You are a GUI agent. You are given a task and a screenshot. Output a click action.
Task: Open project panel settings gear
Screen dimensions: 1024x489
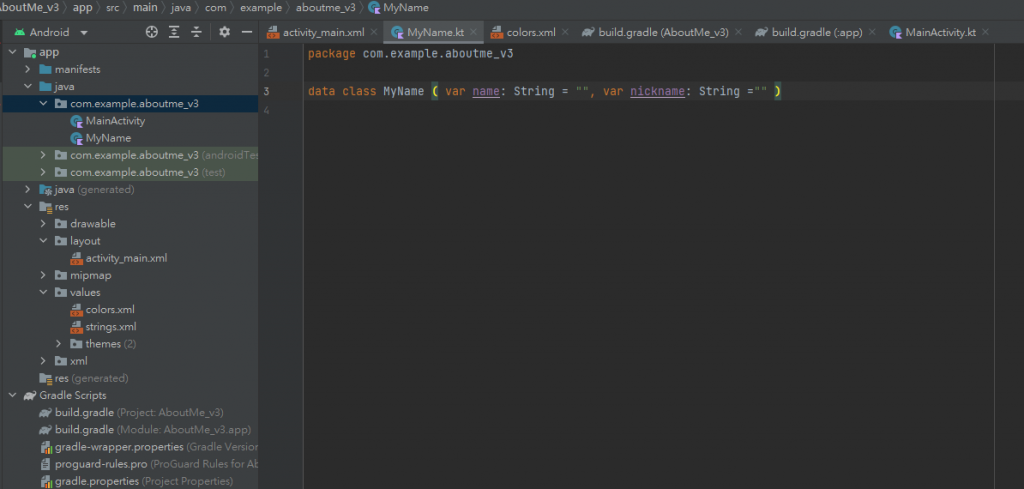pyautogui.click(x=225, y=32)
